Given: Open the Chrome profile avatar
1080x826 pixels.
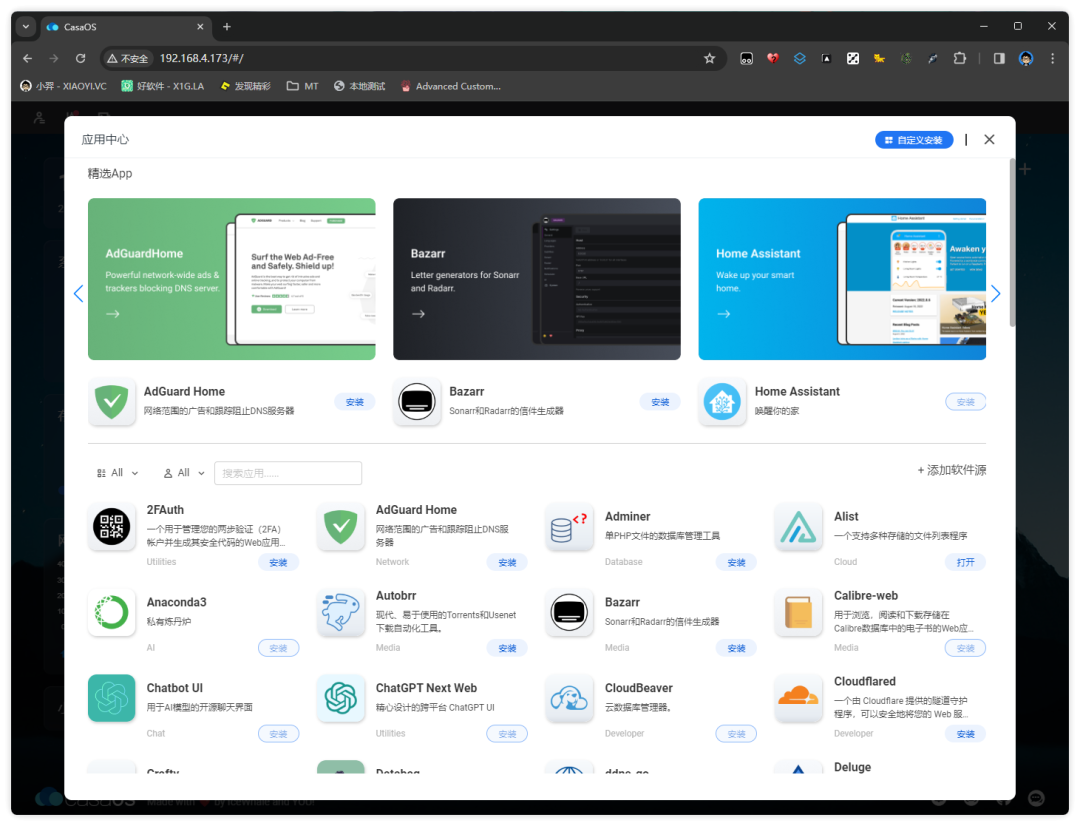Looking at the screenshot, I should pos(1026,59).
